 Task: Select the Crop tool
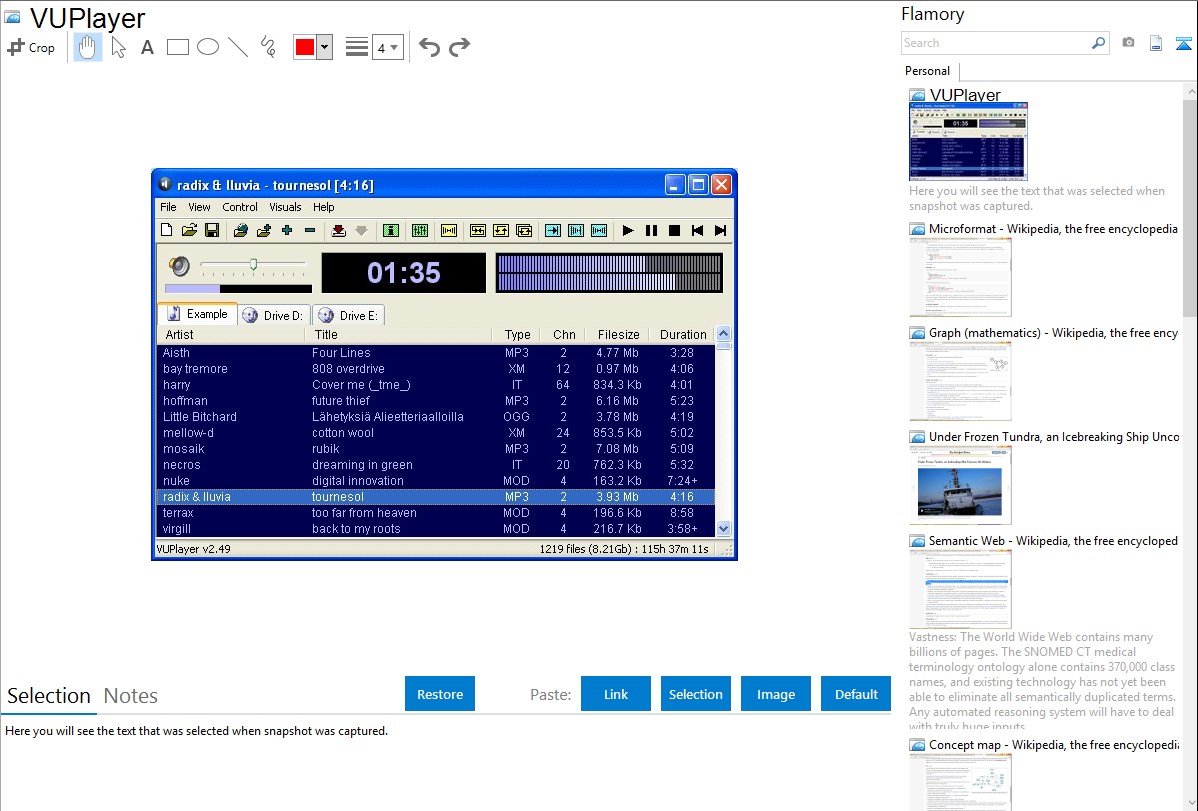tap(31, 47)
